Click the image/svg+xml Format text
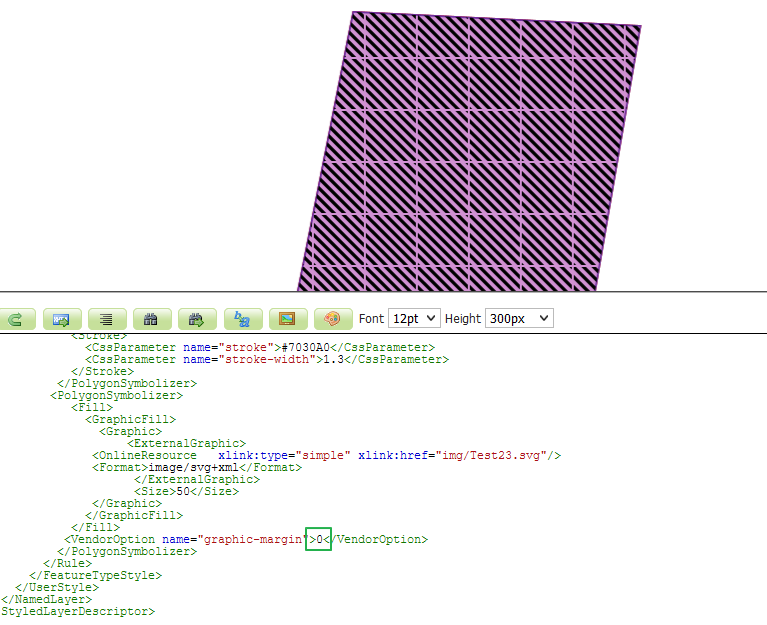 [x=194, y=468]
